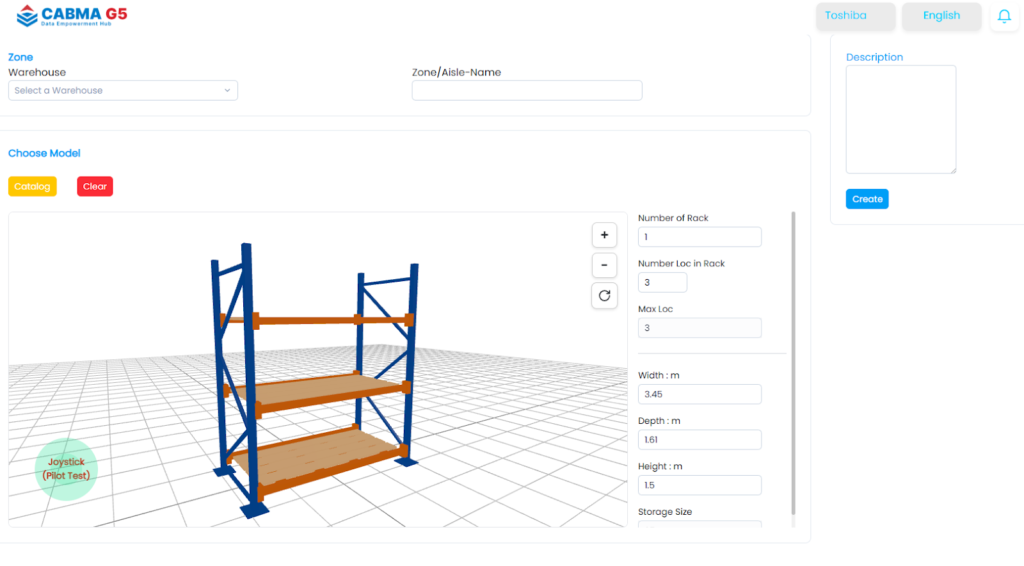Click the rack properties panel scrollbar
The width and height of the screenshot is (1024, 566).
click(794, 360)
